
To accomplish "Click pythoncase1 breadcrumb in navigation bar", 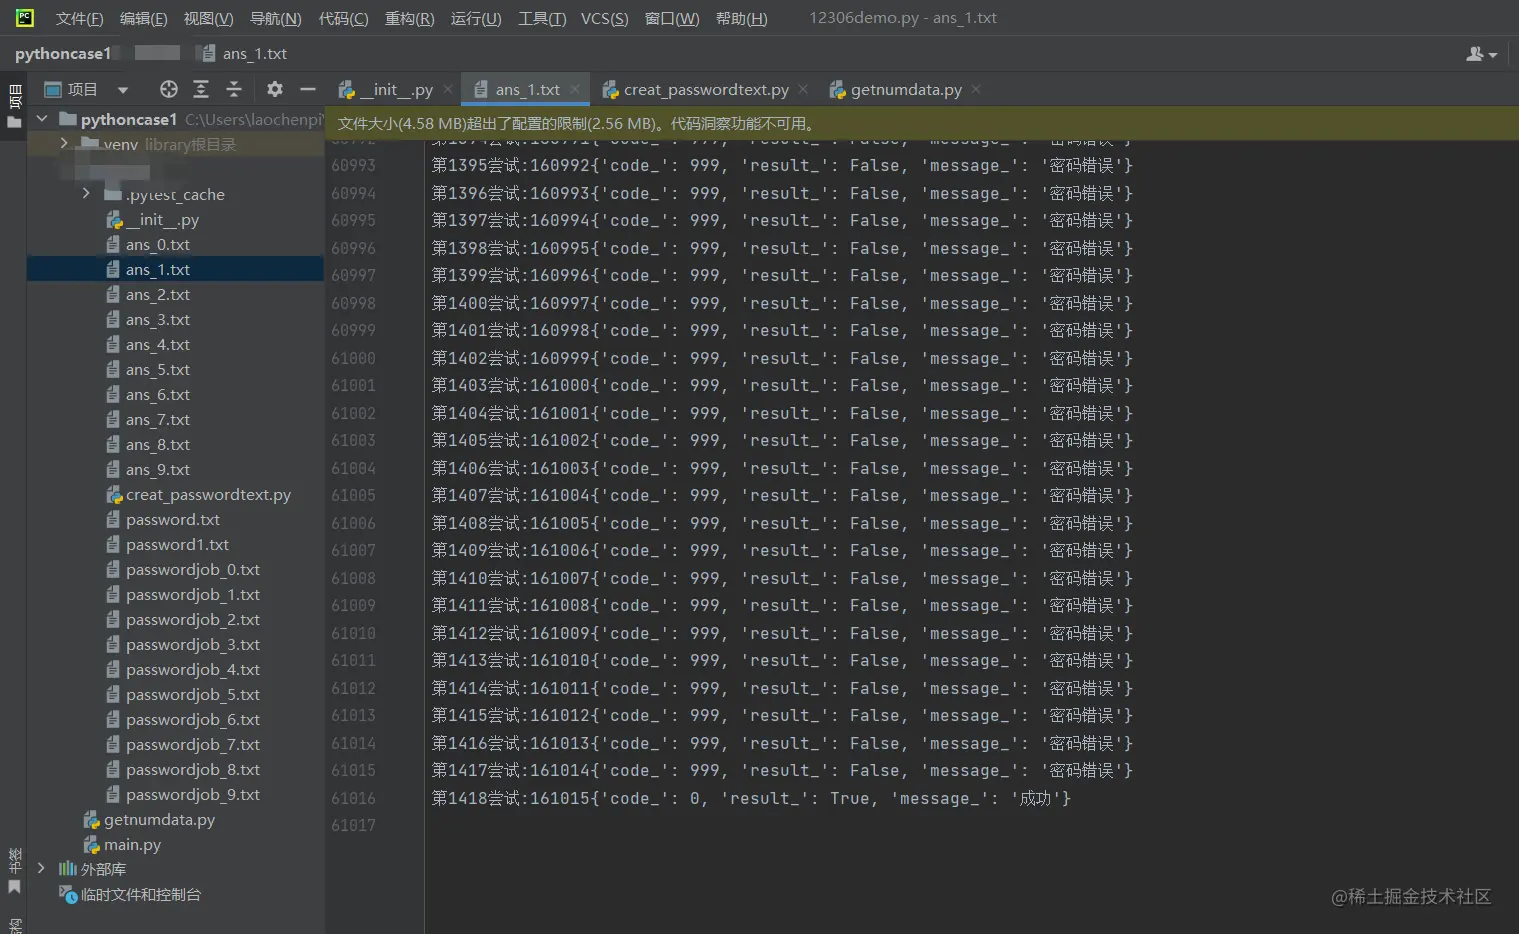I will click(62, 53).
